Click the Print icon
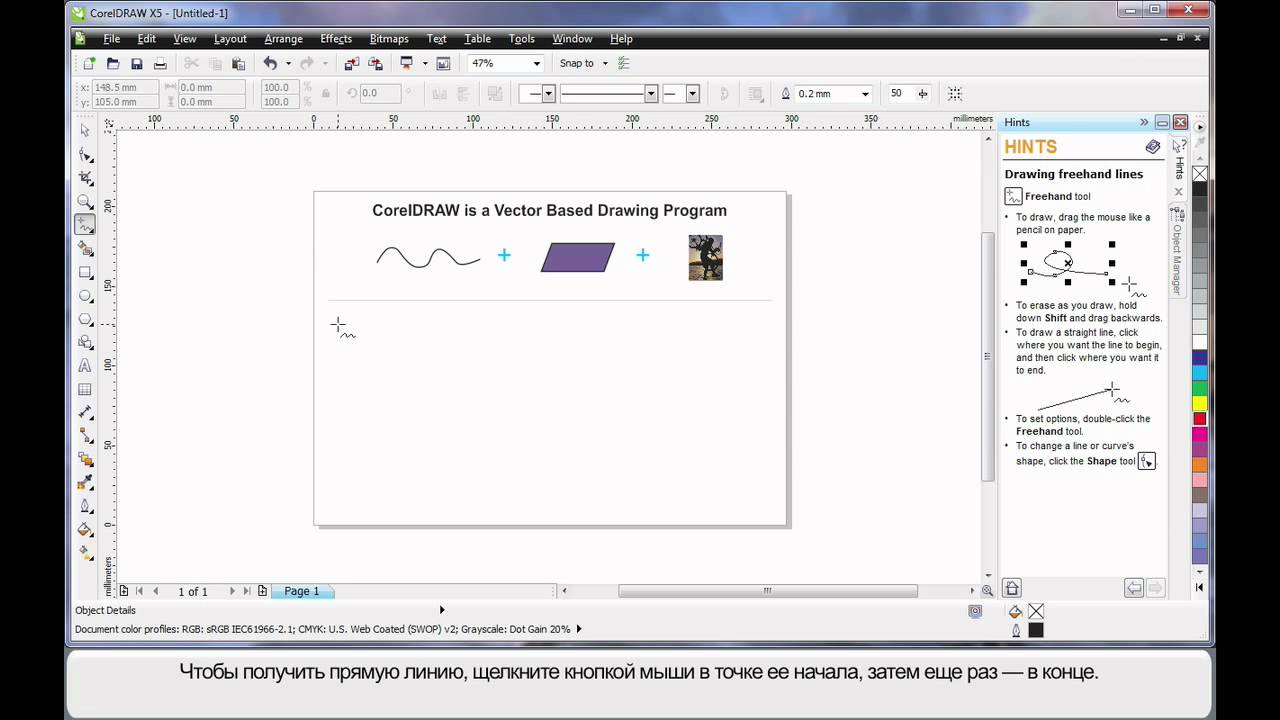Image resolution: width=1280 pixels, height=720 pixels. [160, 63]
